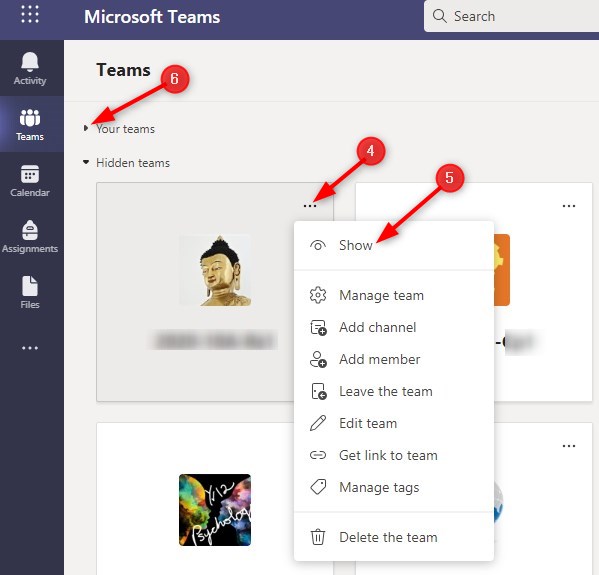Click the Add member person icon
The height and width of the screenshot is (575, 599).
tap(318, 360)
